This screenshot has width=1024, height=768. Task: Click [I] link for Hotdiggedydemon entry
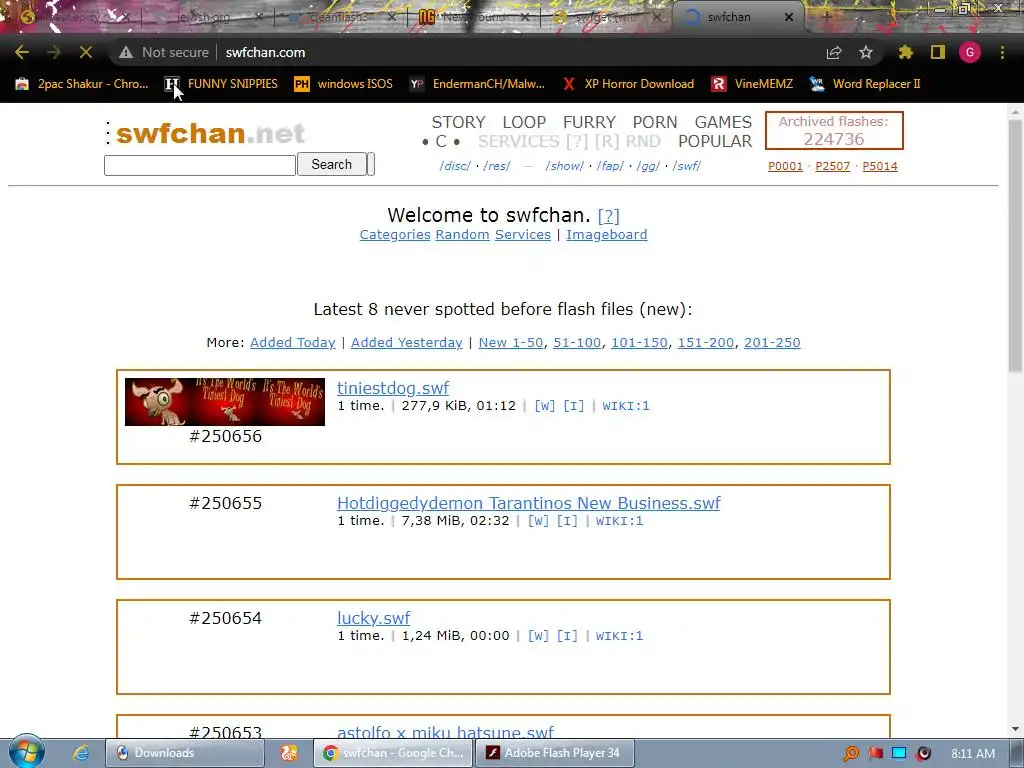click(x=567, y=520)
